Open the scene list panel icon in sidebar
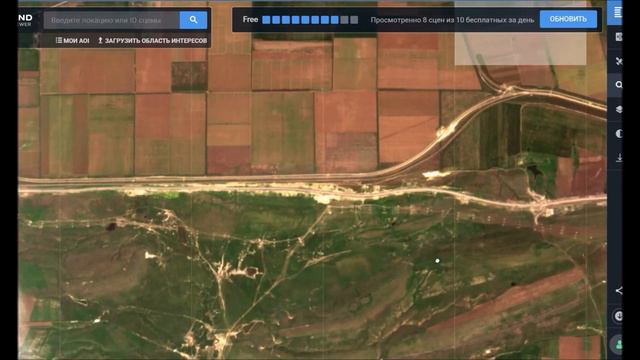This screenshot has height=360, width=640. point(617,13)
